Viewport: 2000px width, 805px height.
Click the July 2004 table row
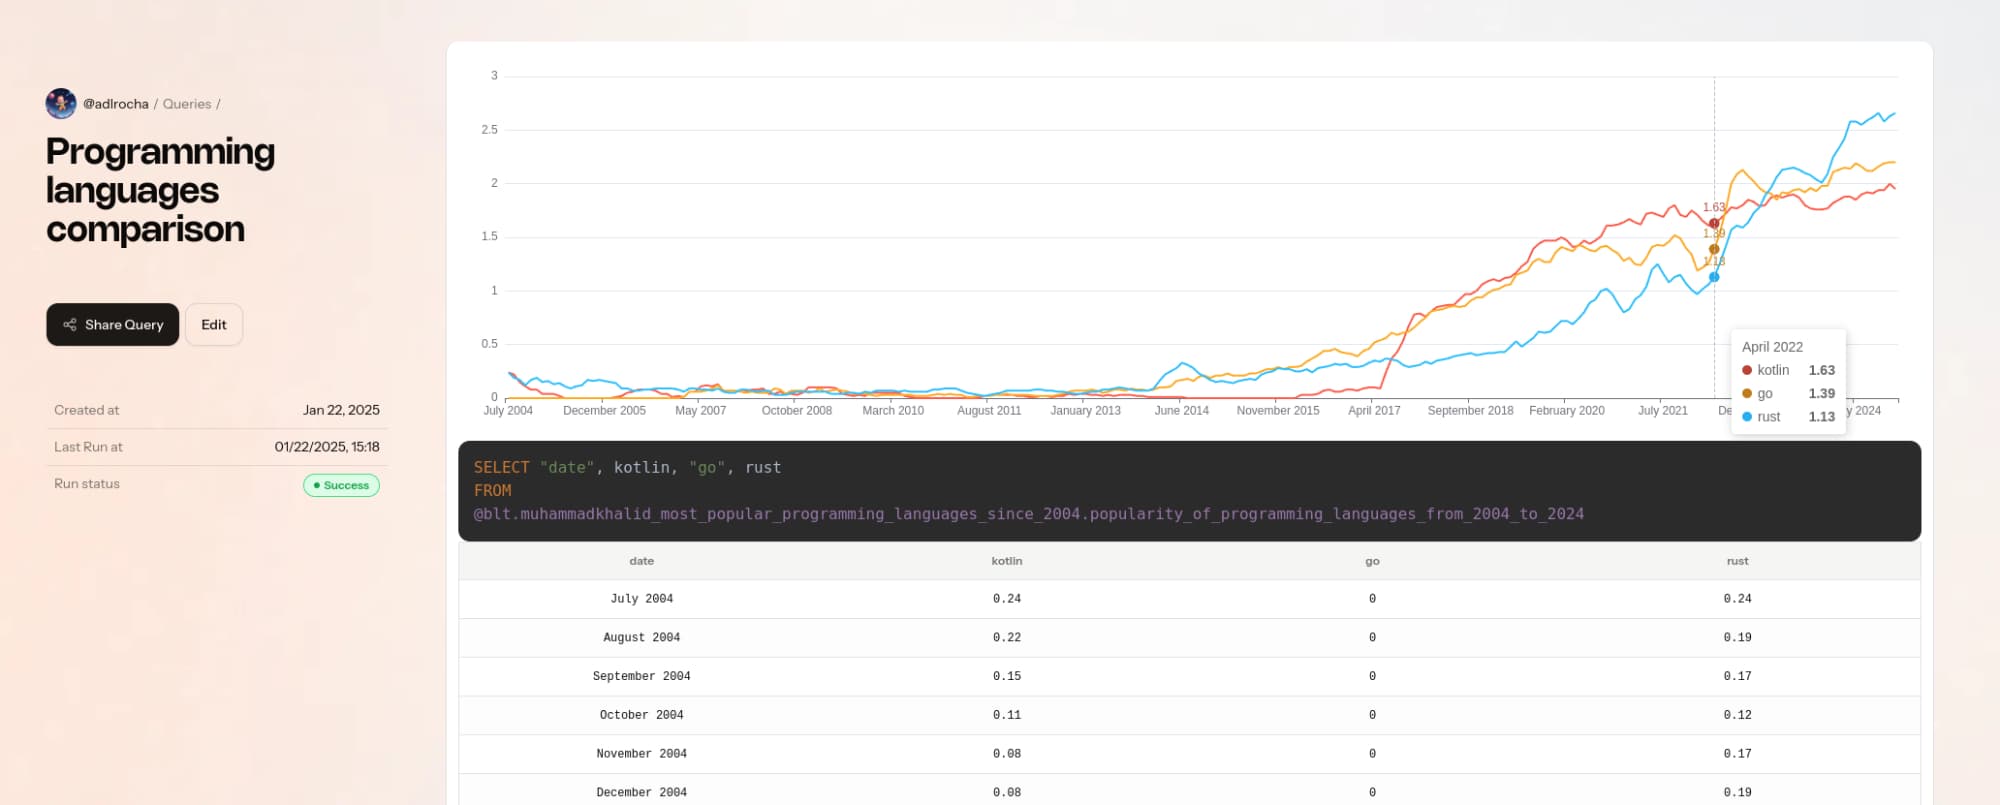(x=1189, y=599)
